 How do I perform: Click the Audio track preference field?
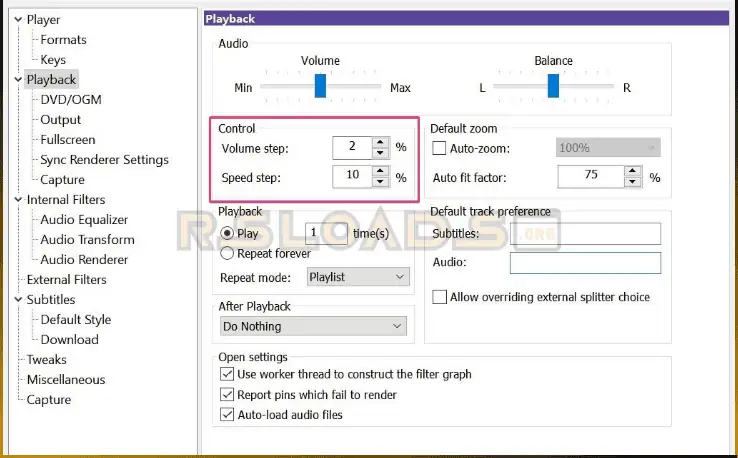pos(585,263)
